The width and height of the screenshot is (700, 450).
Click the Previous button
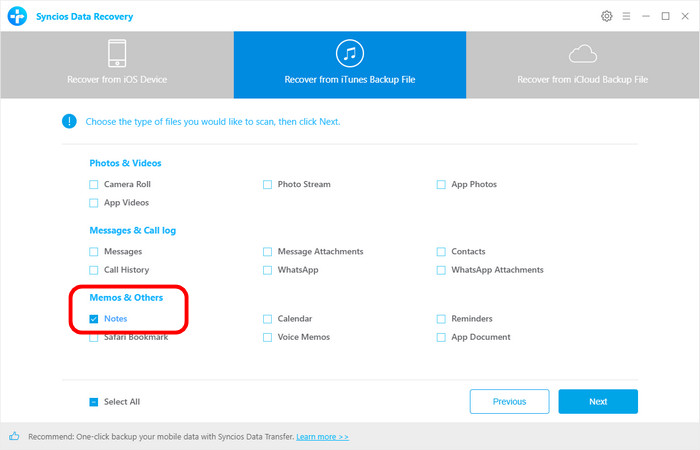(509, 401)
